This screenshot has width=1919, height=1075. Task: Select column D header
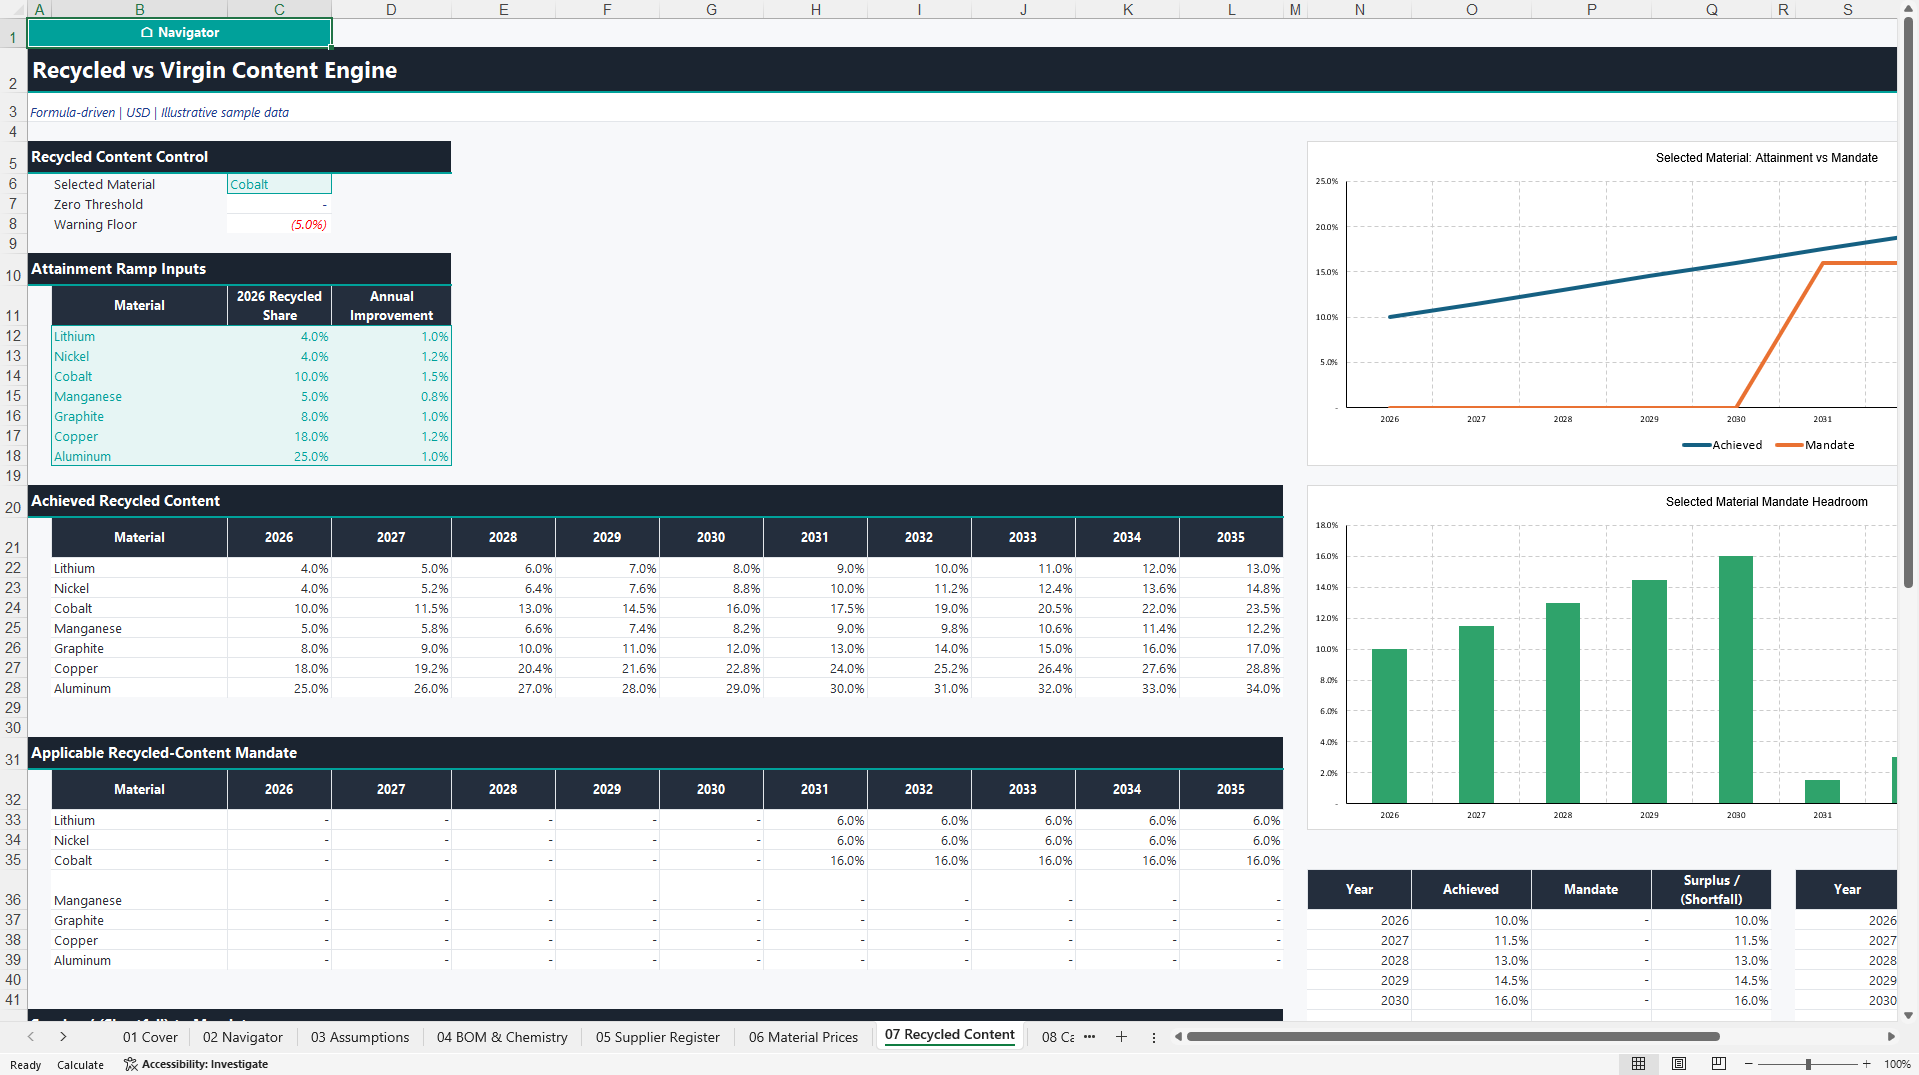coord(391,9)
